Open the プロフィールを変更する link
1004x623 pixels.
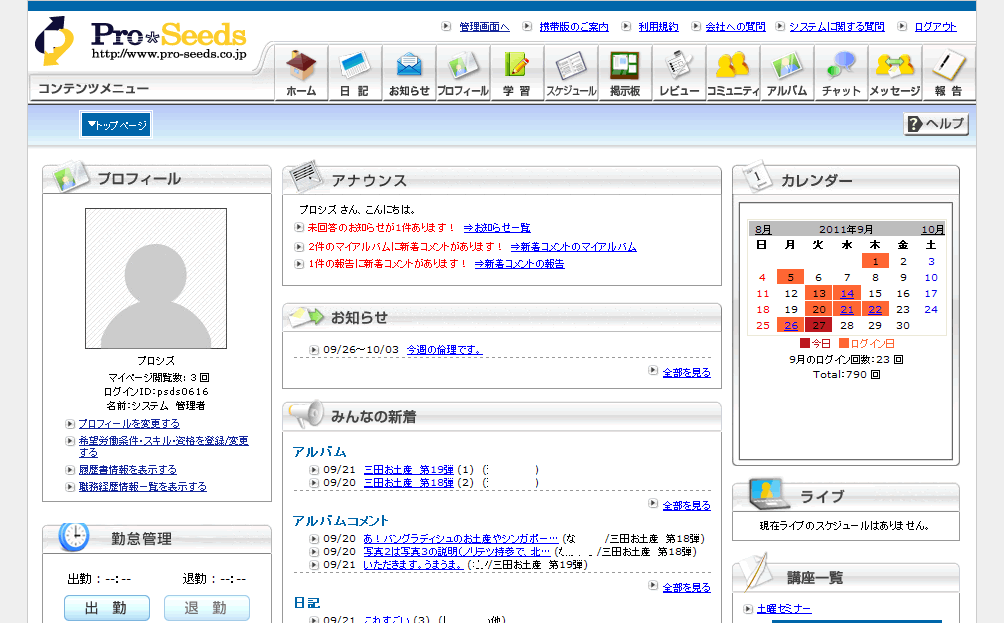coord(129,424)
